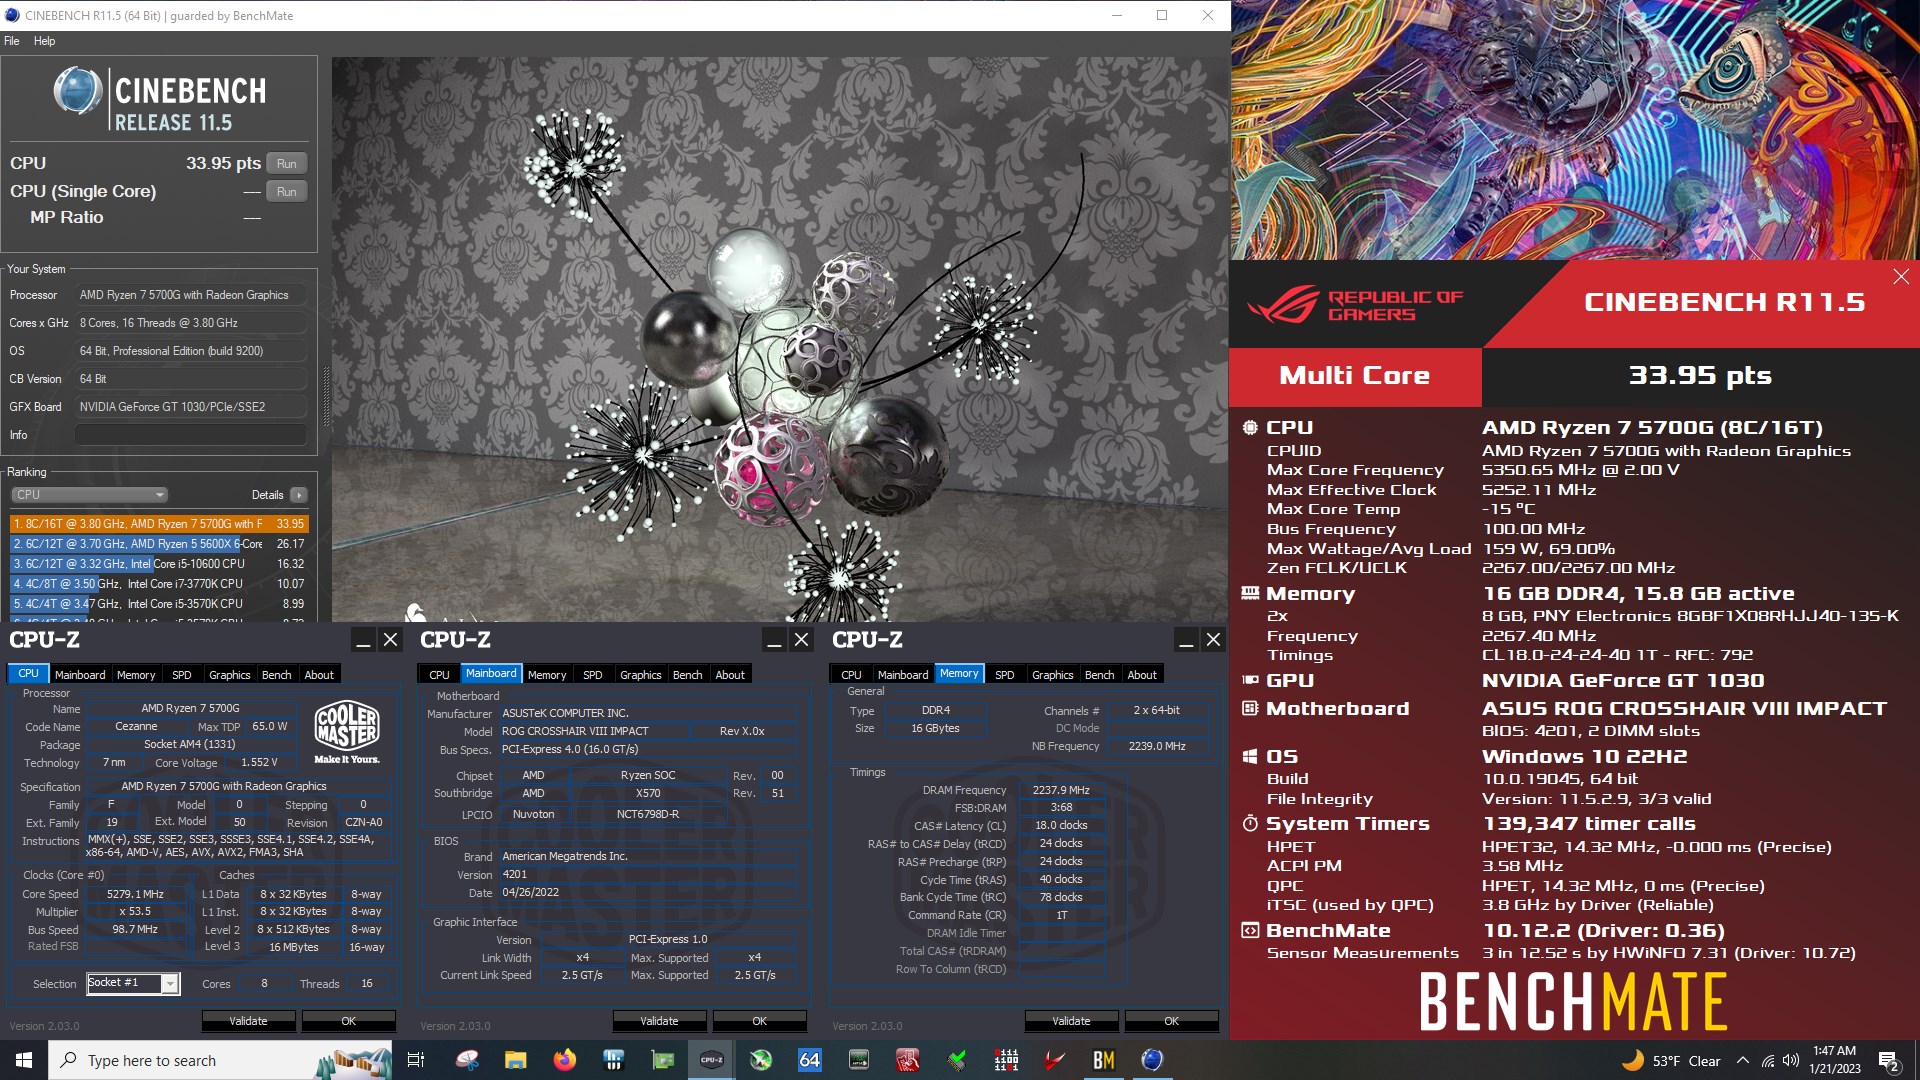Close the right CPU-Z Memory window

1213,640
